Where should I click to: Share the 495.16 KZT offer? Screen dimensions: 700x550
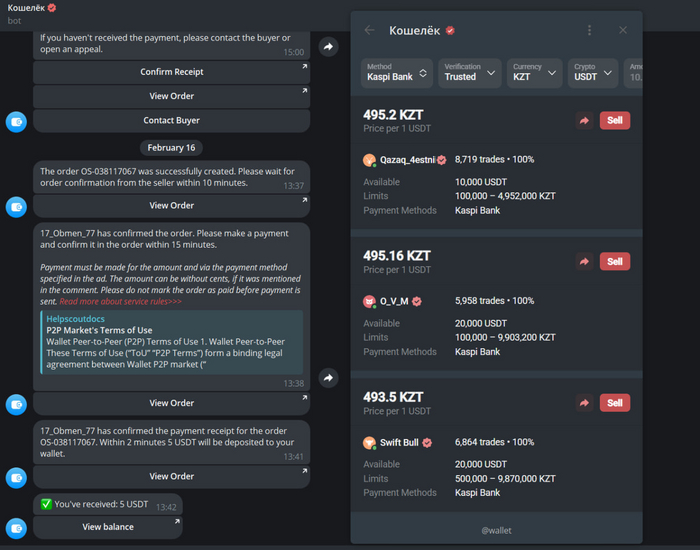click(x=584, y=262)
